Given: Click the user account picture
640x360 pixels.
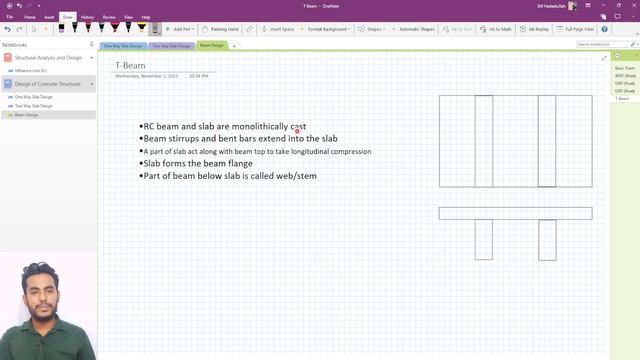Looking at the screenshot, I should click(x=572, y=6).
